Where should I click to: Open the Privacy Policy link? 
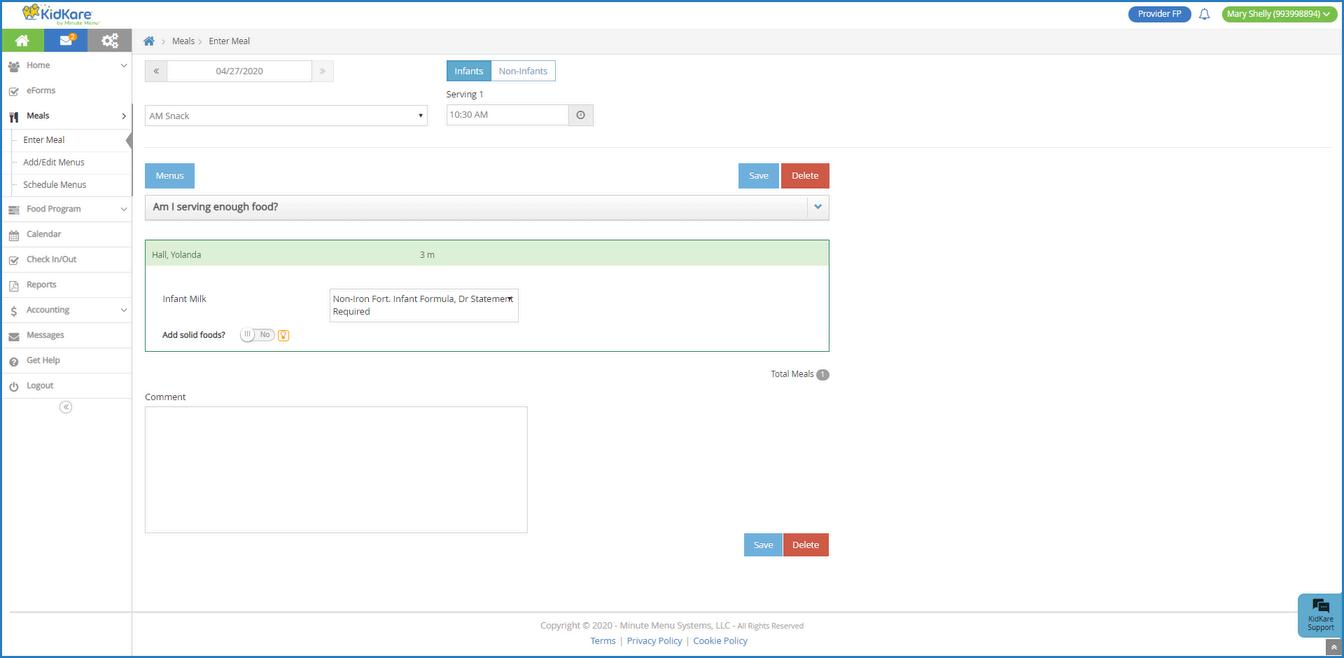pos(654,641)
